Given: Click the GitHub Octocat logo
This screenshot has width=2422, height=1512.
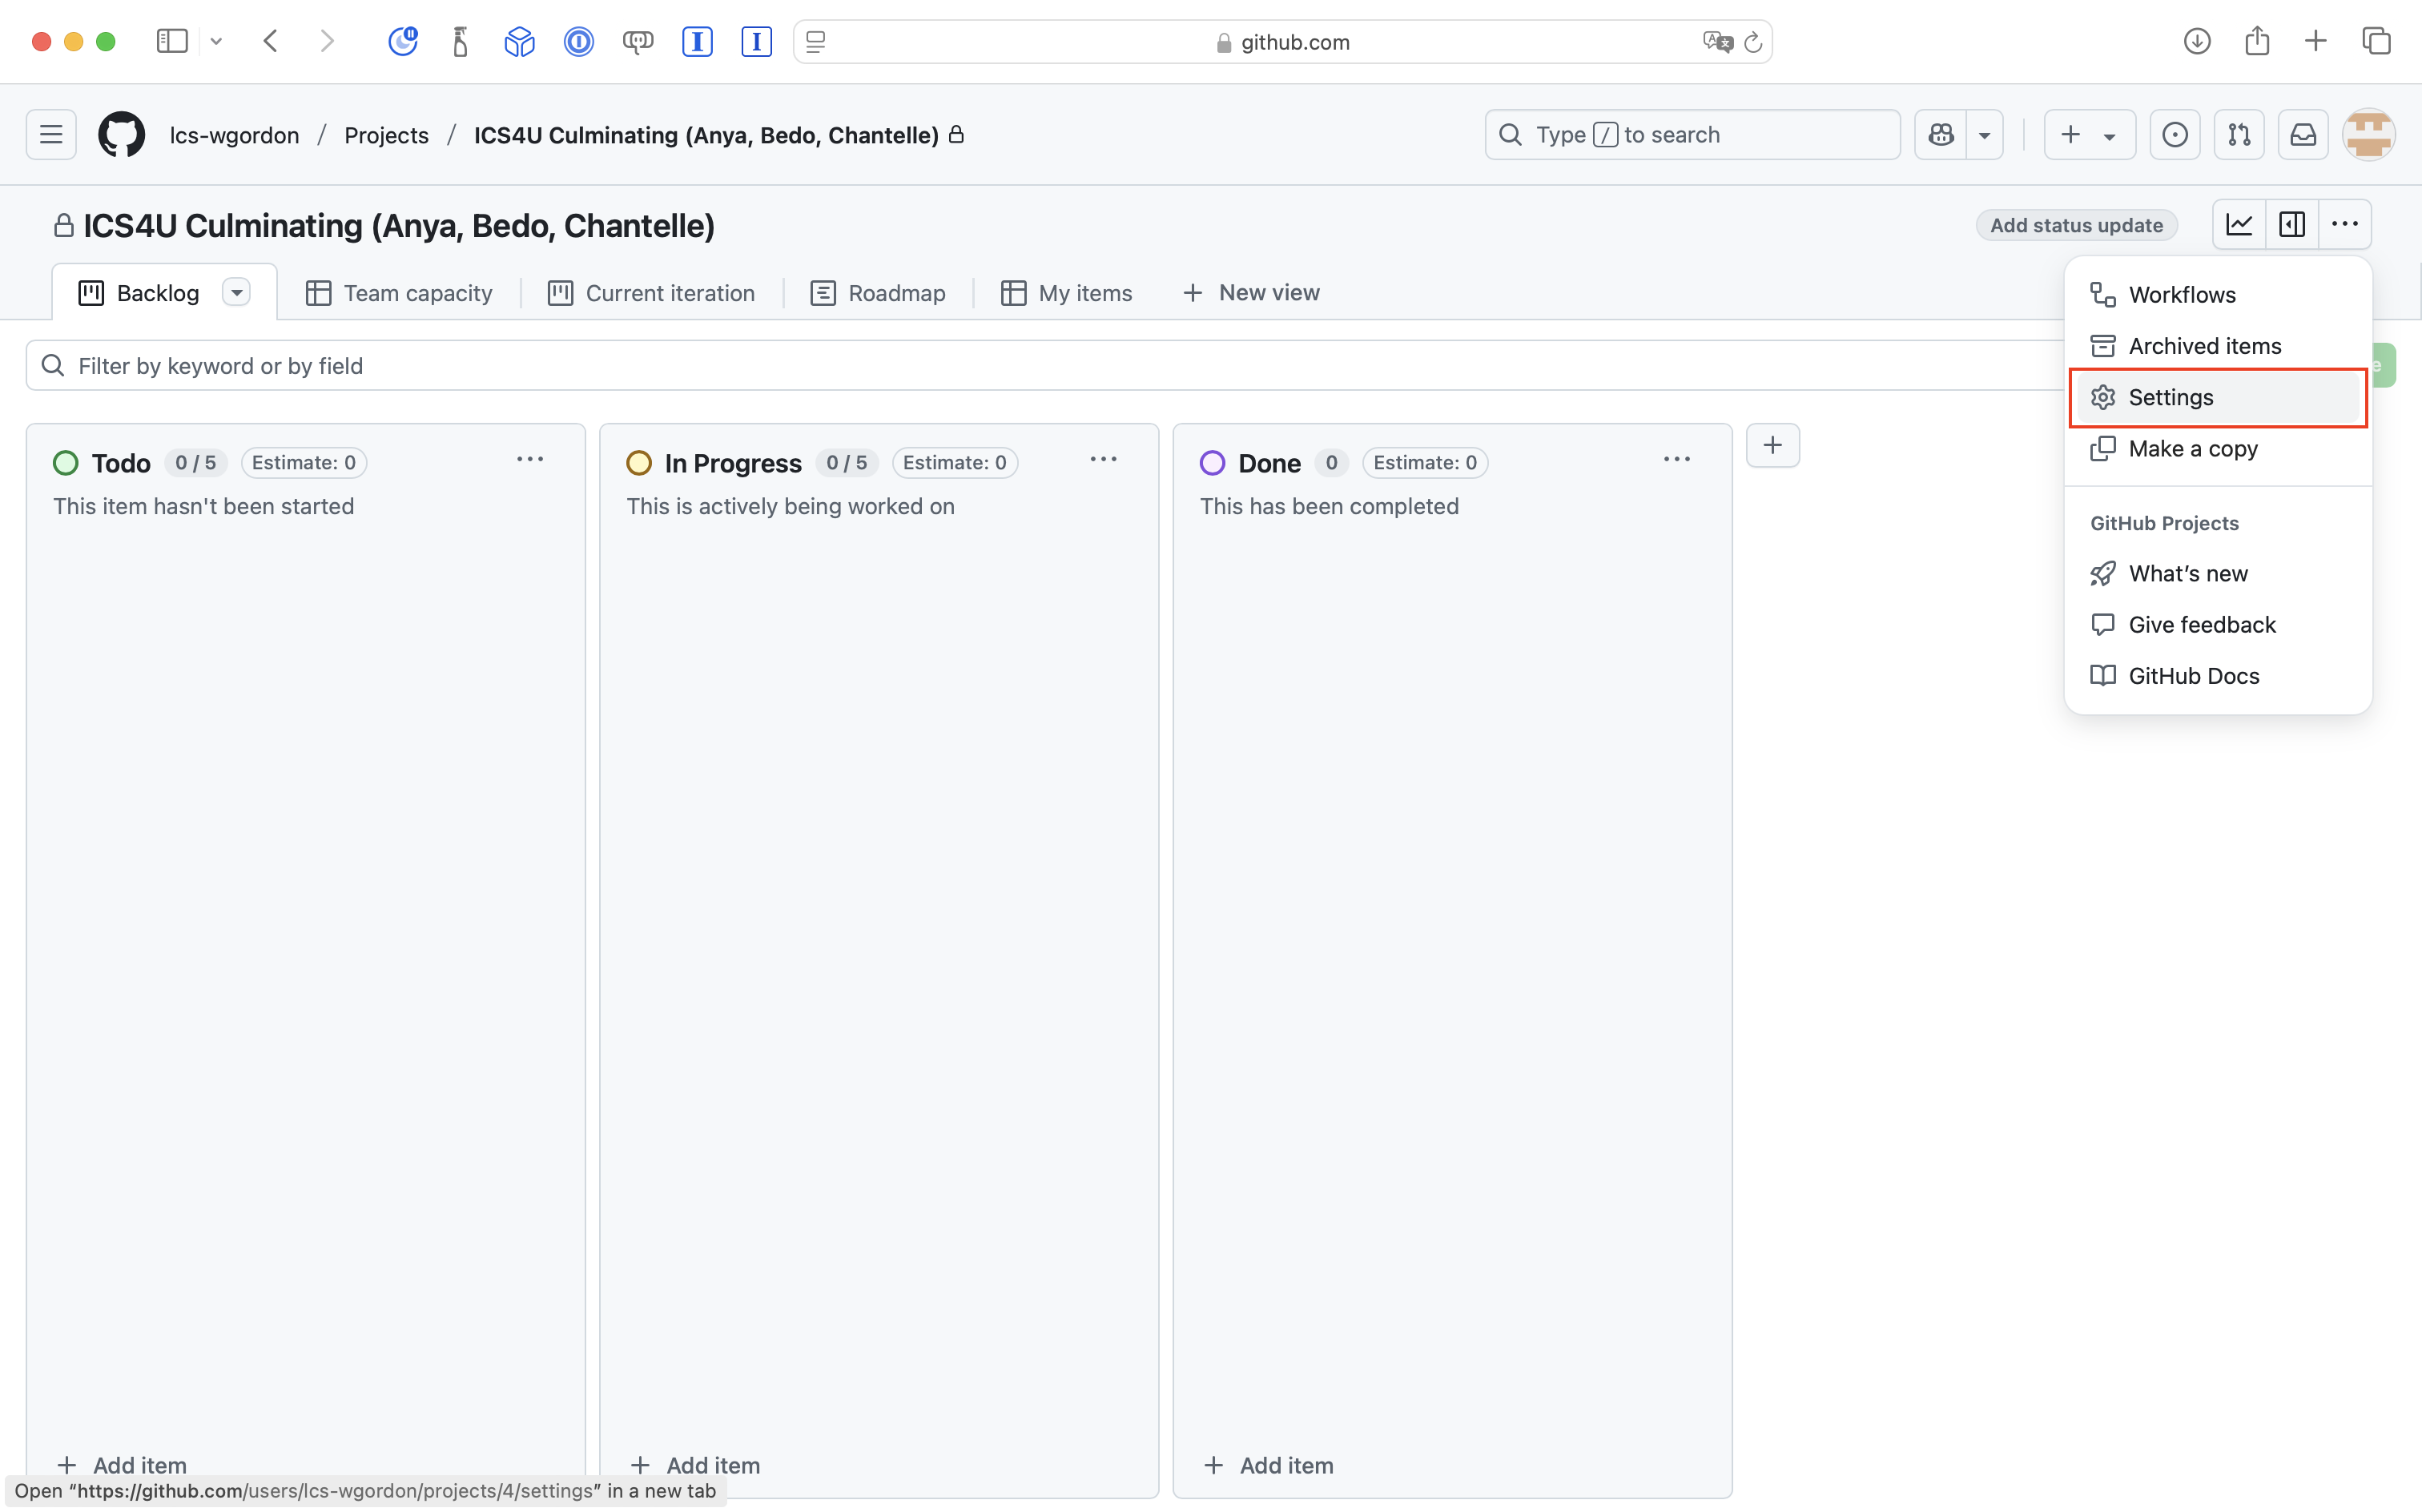Looking at the screenshot, I should [x=121, y=134].
